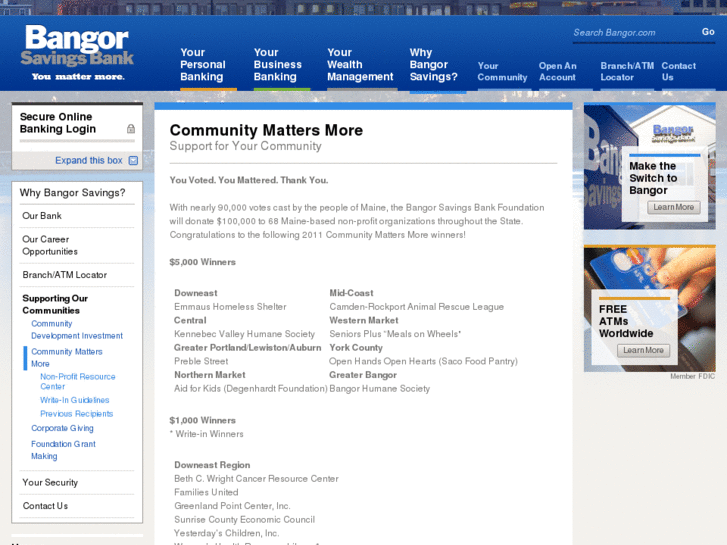This screenshot has height=545, width=727.
Task: Click Sunrise County Economic Council text
Action: 244,519
